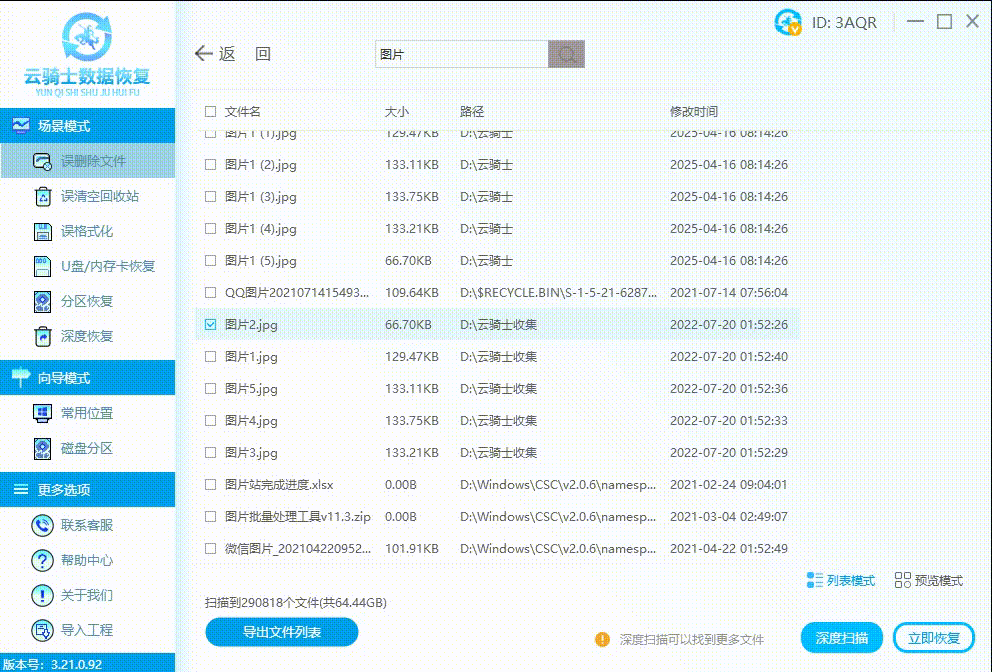Focus the search field containing 图片
This screenshot has height=672, width=992.
point(462,54)
